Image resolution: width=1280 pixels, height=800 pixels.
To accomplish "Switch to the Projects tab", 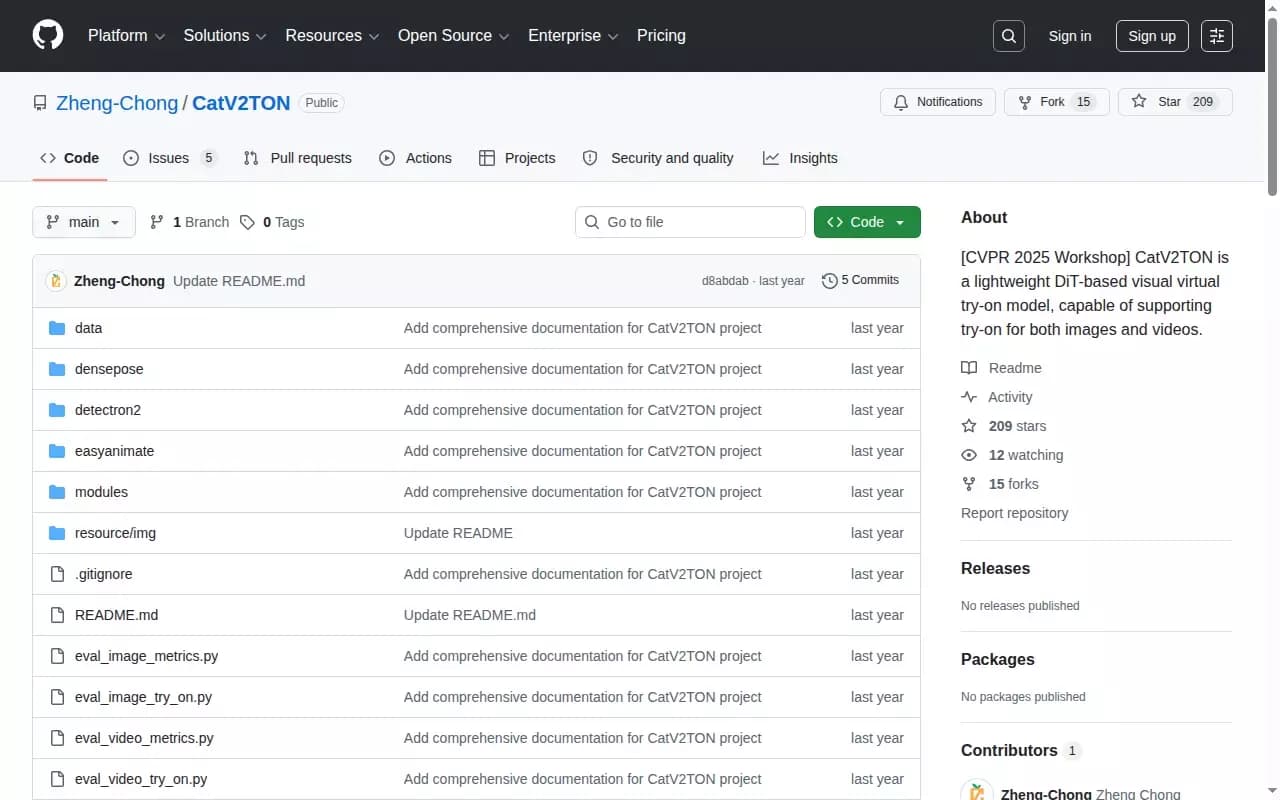I will 517,158.
